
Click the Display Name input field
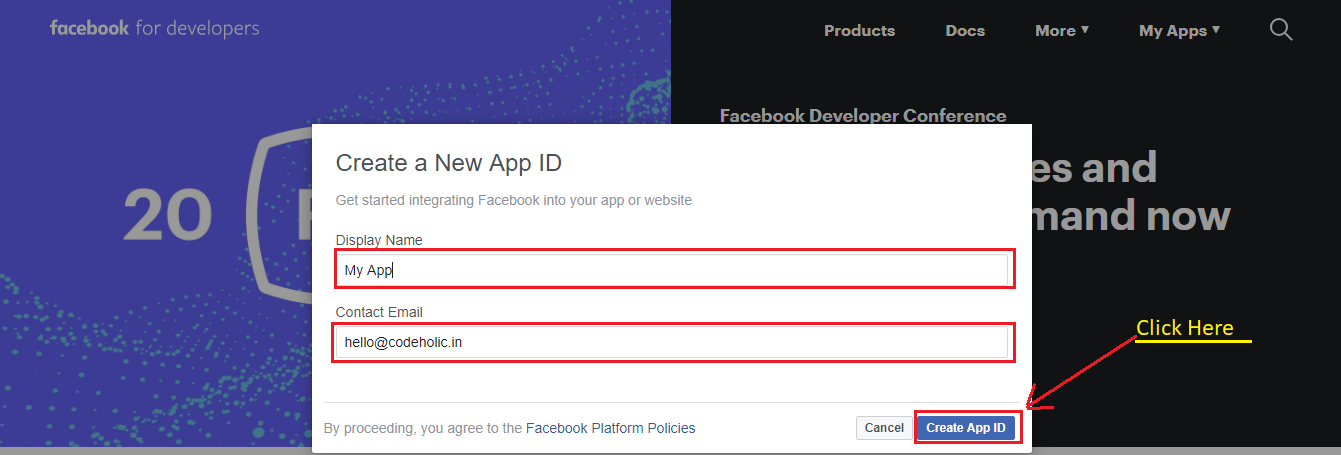(x=671, y=270)
